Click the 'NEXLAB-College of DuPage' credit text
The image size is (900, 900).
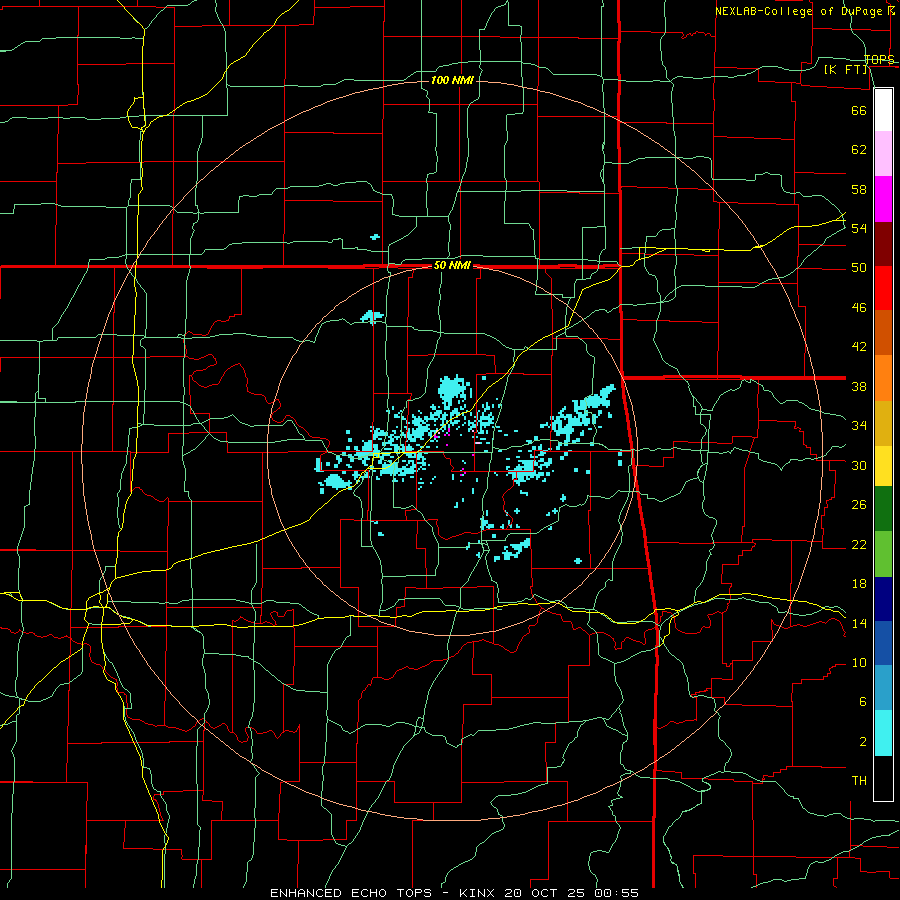[799, 11]
